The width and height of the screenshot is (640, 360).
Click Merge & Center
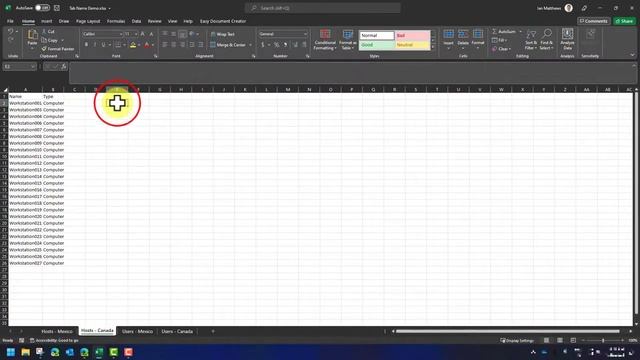pos(228,45)
